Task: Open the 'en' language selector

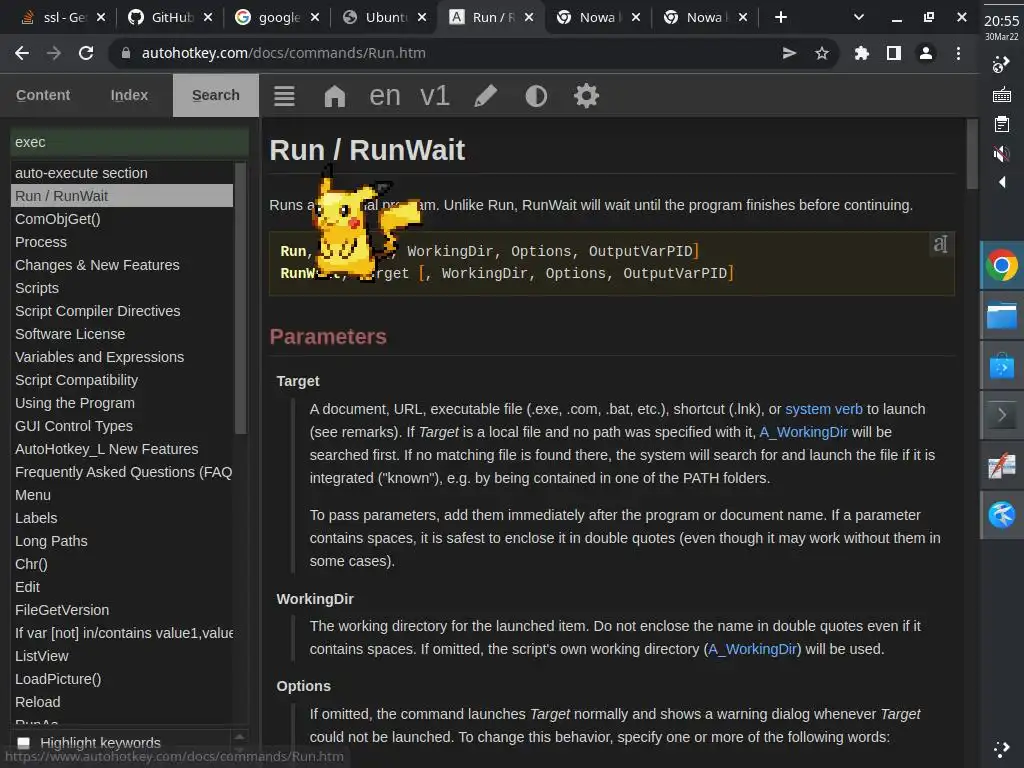Action: tap(385, 96)
